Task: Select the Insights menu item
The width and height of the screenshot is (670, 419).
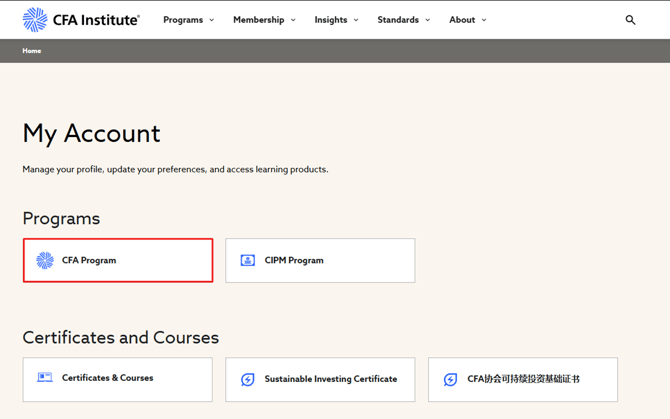Action: tap(331, 20)
